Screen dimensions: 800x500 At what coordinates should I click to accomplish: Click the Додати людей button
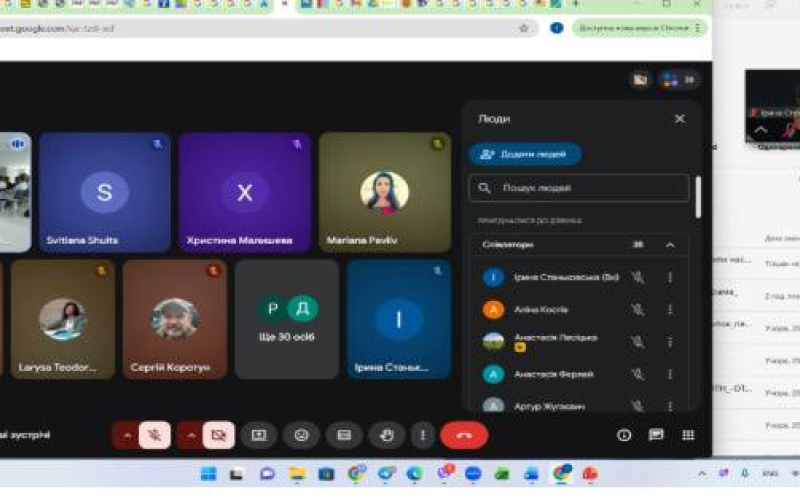pyautogui.click(x=525, y=154)
